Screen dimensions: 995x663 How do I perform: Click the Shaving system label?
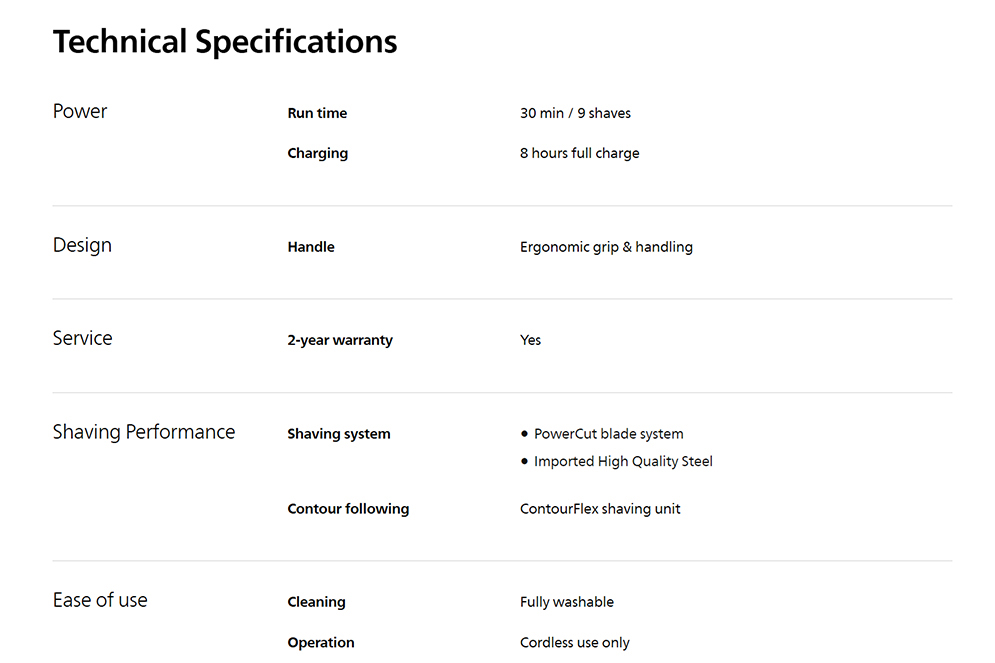point(339,434)
